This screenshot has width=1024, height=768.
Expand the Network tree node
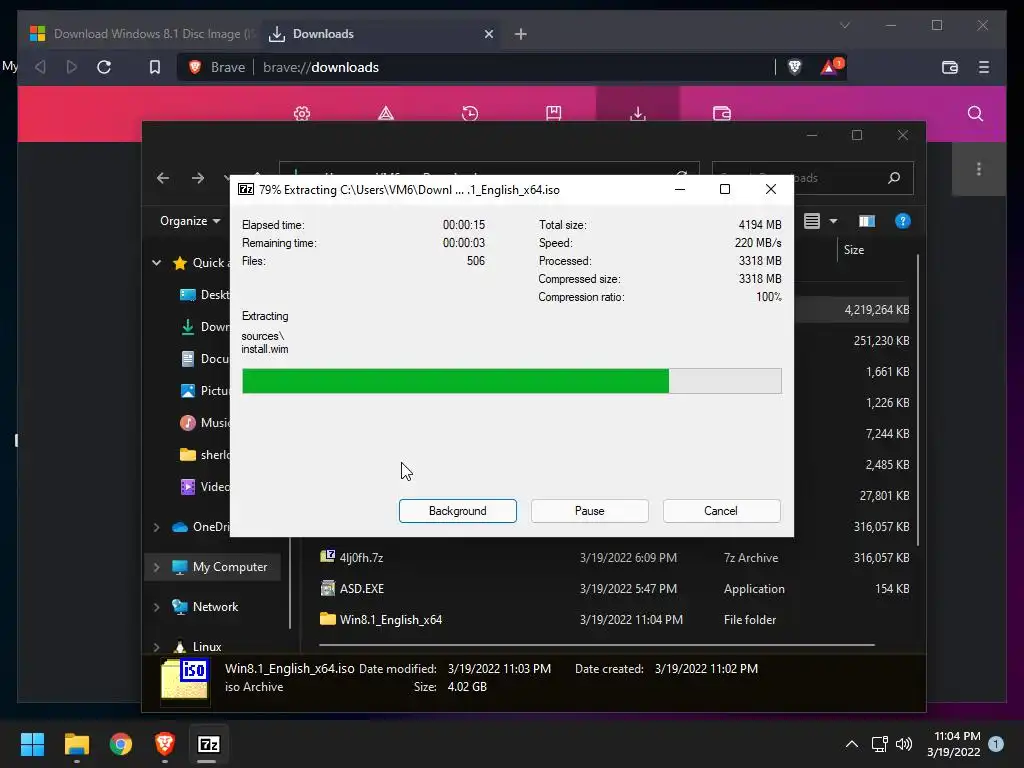point(156,607)
